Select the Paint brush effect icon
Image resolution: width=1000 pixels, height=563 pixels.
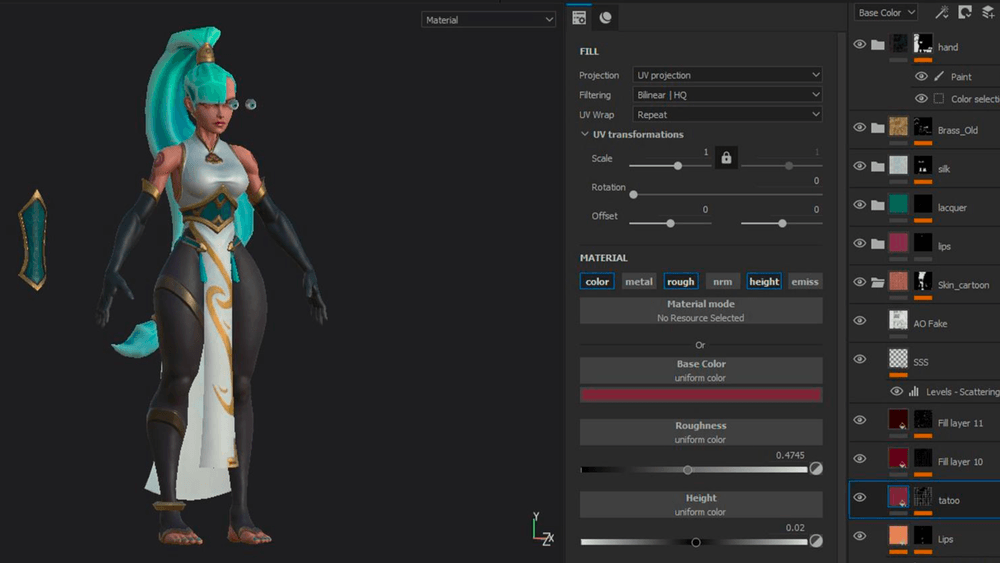click(939, 77)
